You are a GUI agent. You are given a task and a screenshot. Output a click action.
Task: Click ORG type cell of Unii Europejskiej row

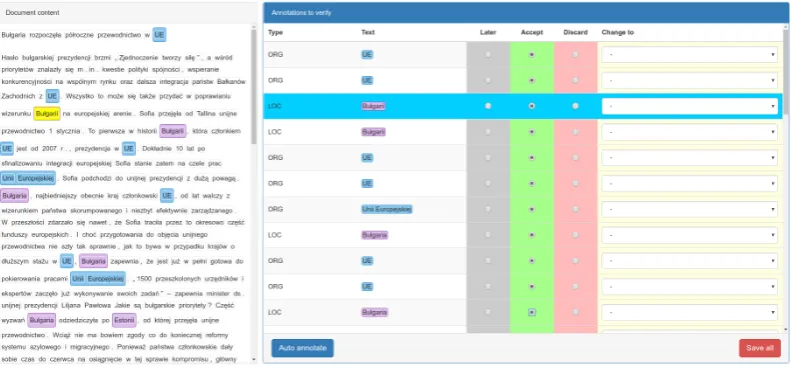[275, 209]
